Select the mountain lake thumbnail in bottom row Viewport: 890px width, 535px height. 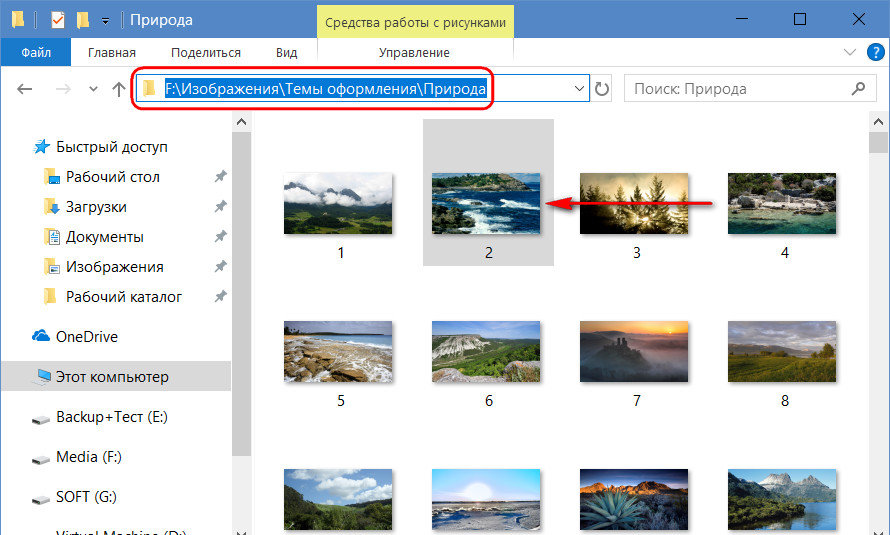782,499
